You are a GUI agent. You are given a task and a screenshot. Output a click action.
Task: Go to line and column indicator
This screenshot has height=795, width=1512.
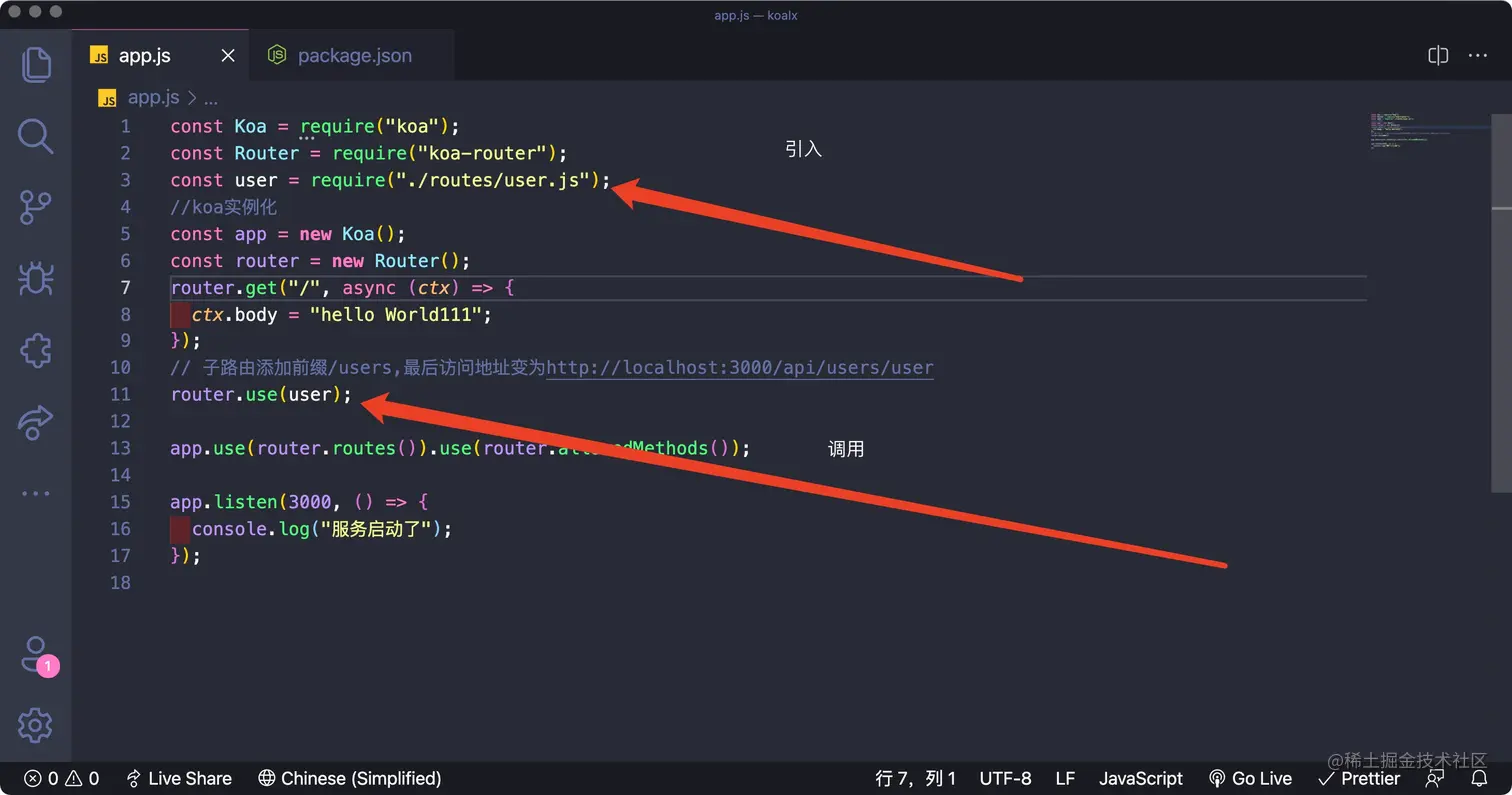[915, 778]
